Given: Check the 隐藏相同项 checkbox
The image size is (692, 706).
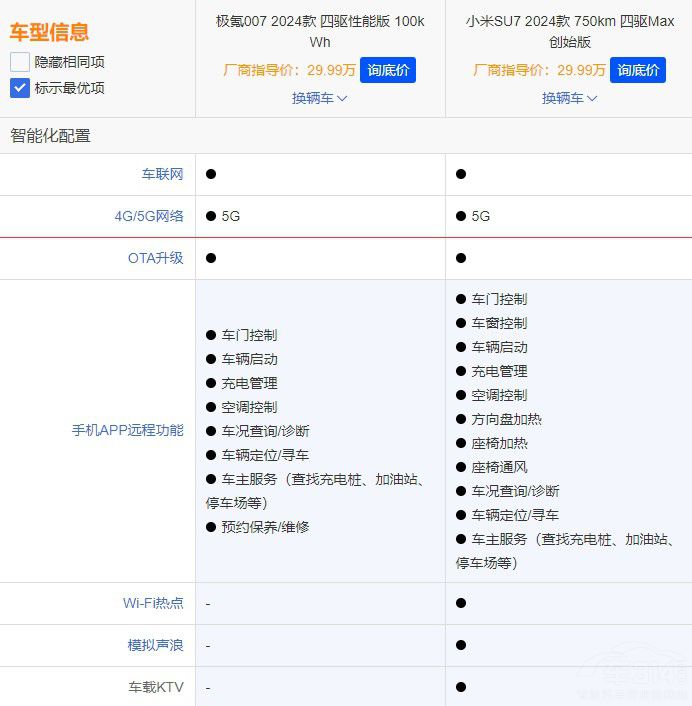Looking at the screenshot, I should (x=20, y=62).
